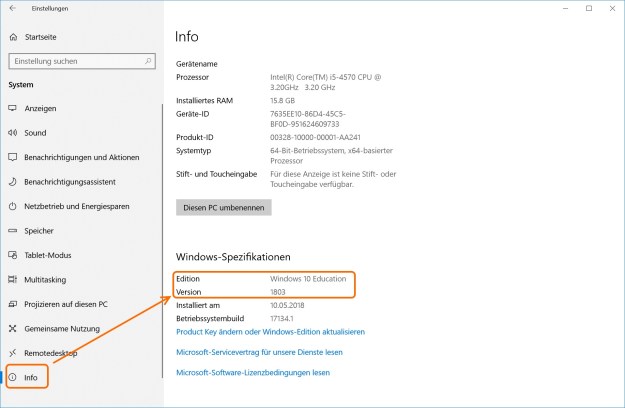The image size is (625, 408).
Task: Select Remotedesktop in the sidebar
Action: coord(51,353)
